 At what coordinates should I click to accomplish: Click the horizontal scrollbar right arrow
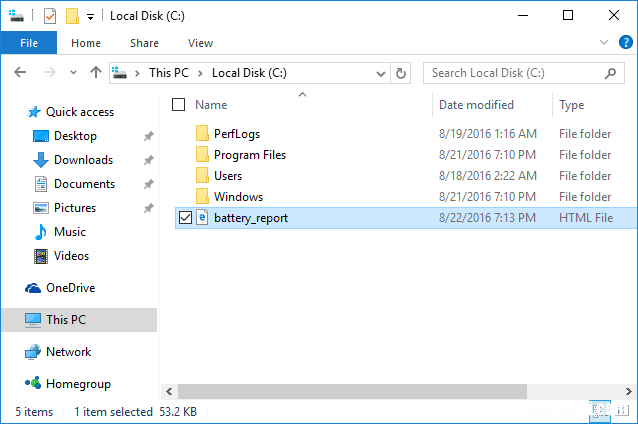629,391
